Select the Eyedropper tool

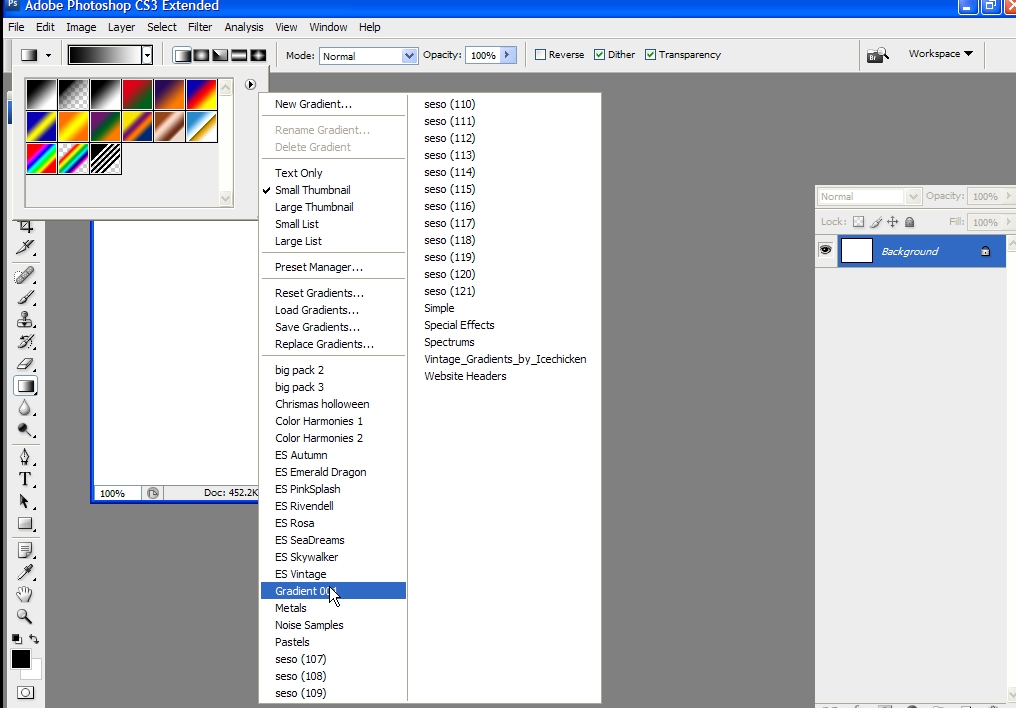(x=25, y=573)
